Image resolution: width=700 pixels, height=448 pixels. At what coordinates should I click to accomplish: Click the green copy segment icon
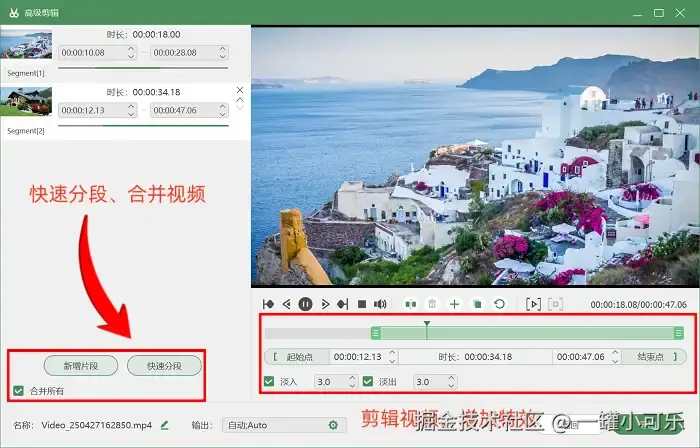click(477, 304)
